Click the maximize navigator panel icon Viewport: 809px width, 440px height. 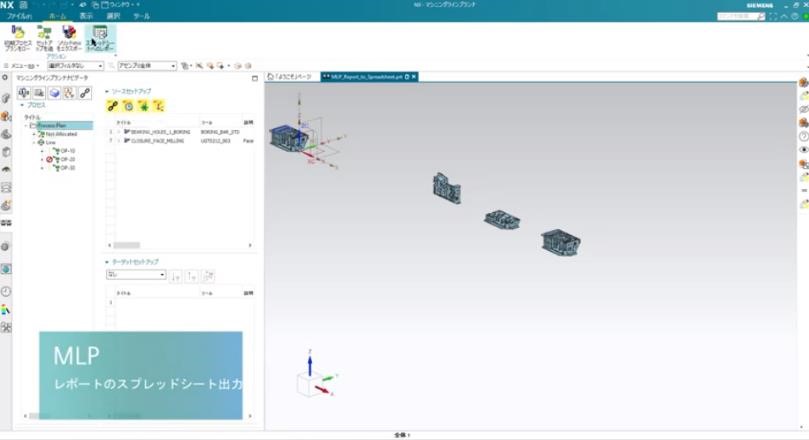[255, 78]
